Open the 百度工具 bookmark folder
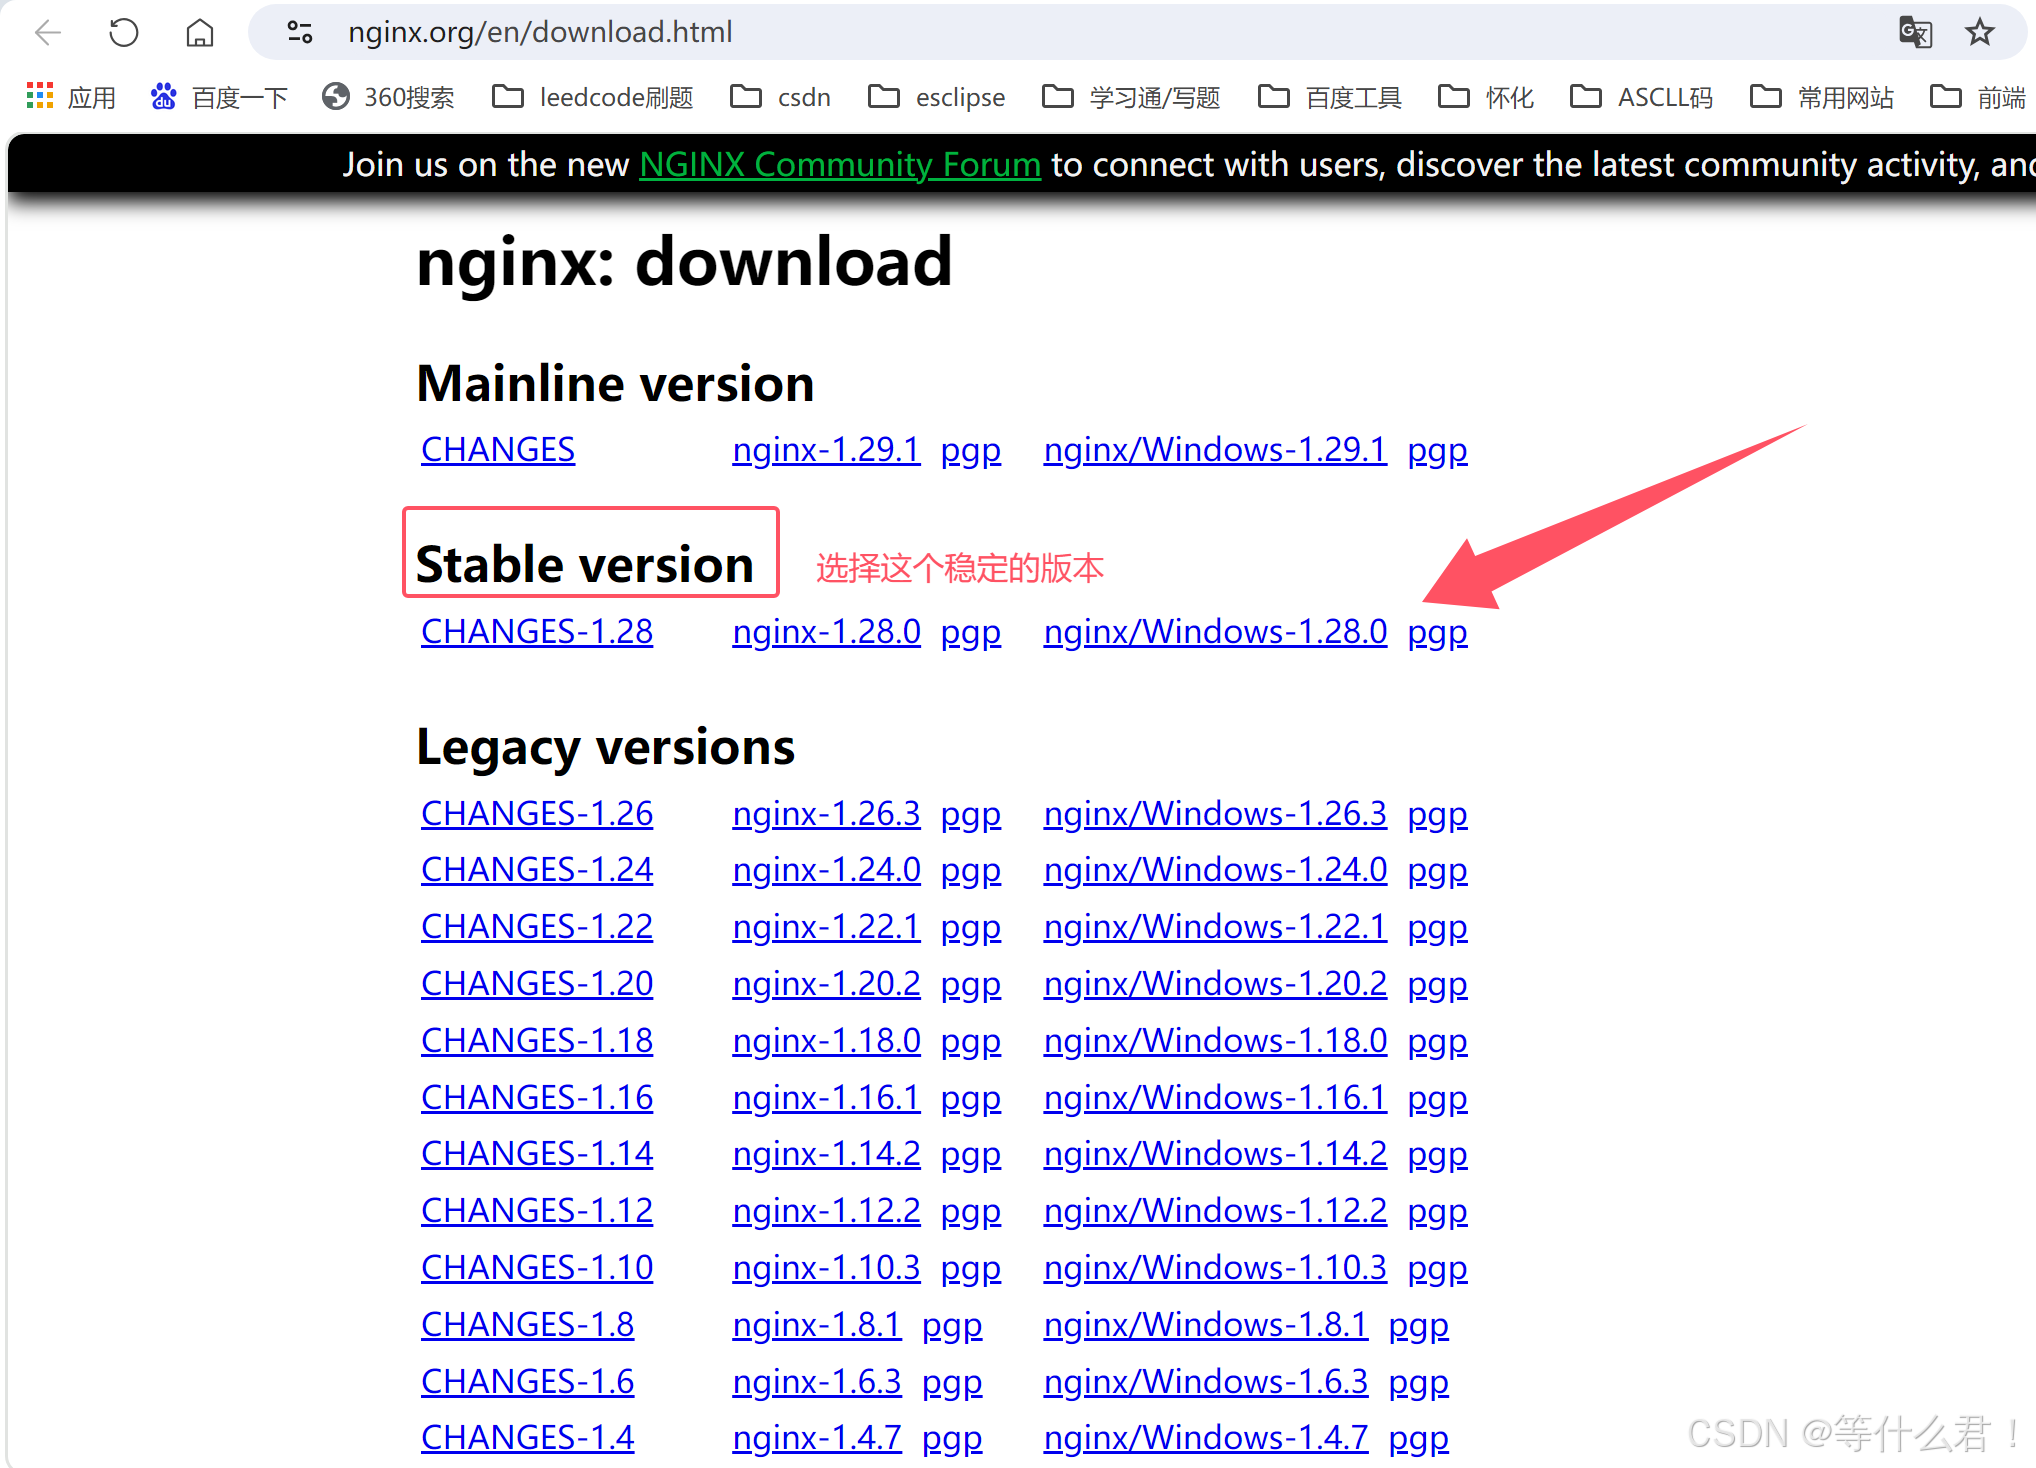Viewport: 2036px width, 1468px height. (1330, 97)
